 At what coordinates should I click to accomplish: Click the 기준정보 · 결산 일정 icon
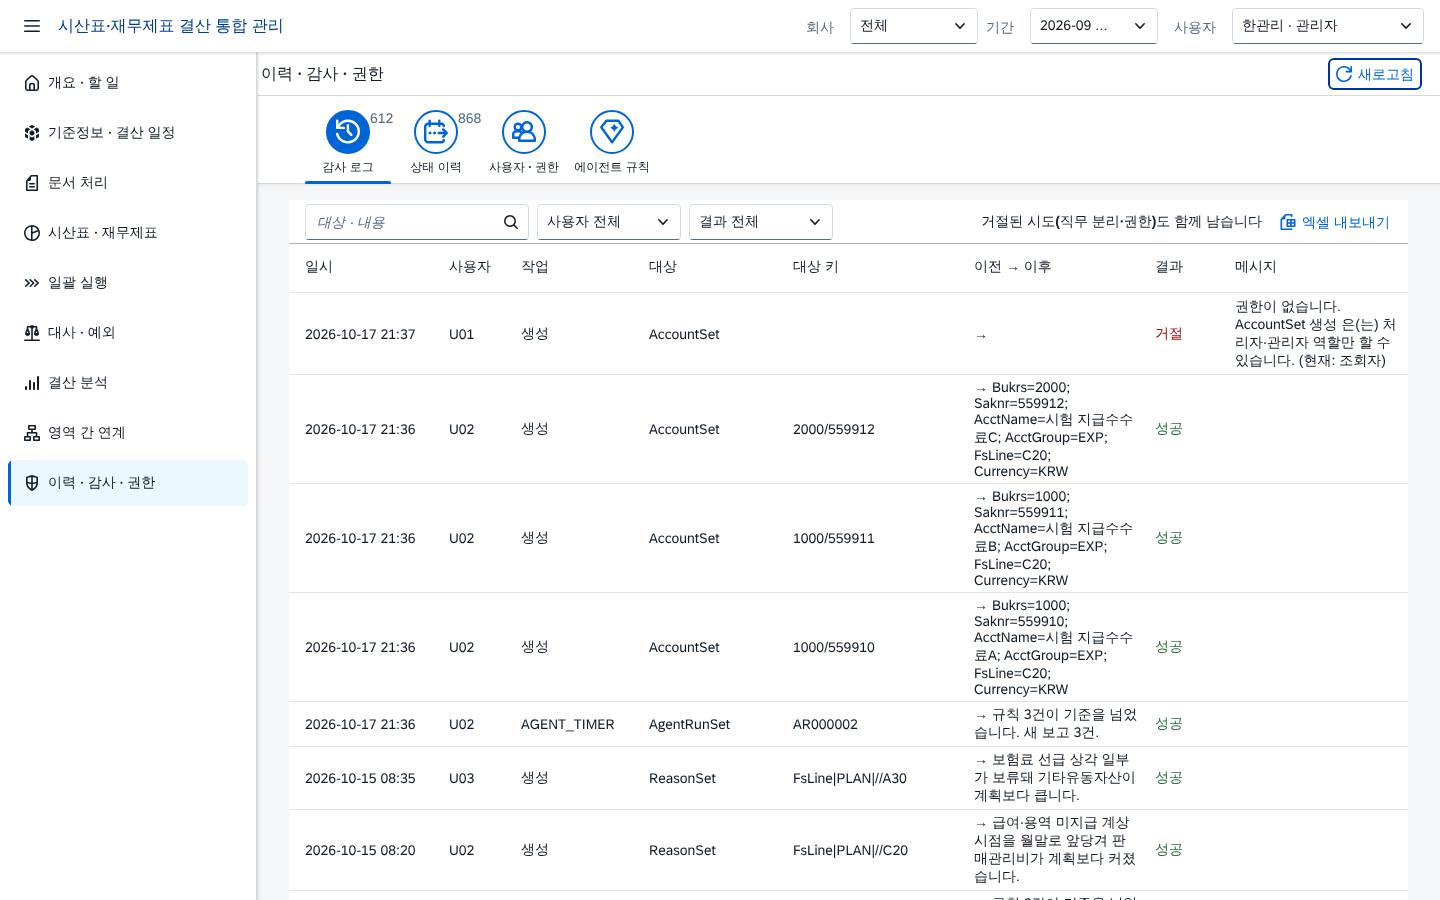(x=32, y=133)
